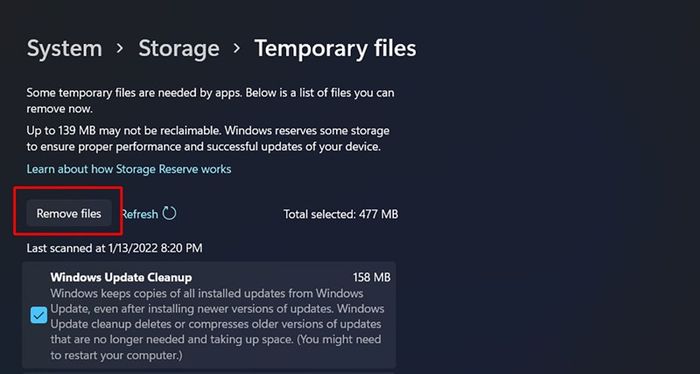The height and width of the screenshot is (374, 700).
Task: Go back to the System breadcrumb
Action: coord(64,48)
